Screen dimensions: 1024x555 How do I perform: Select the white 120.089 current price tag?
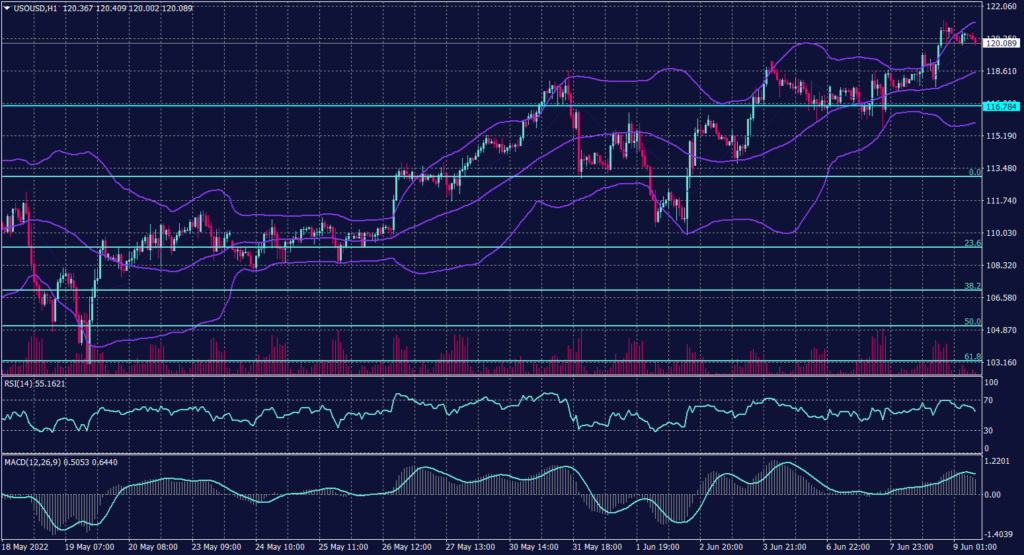click(1001, 44)
